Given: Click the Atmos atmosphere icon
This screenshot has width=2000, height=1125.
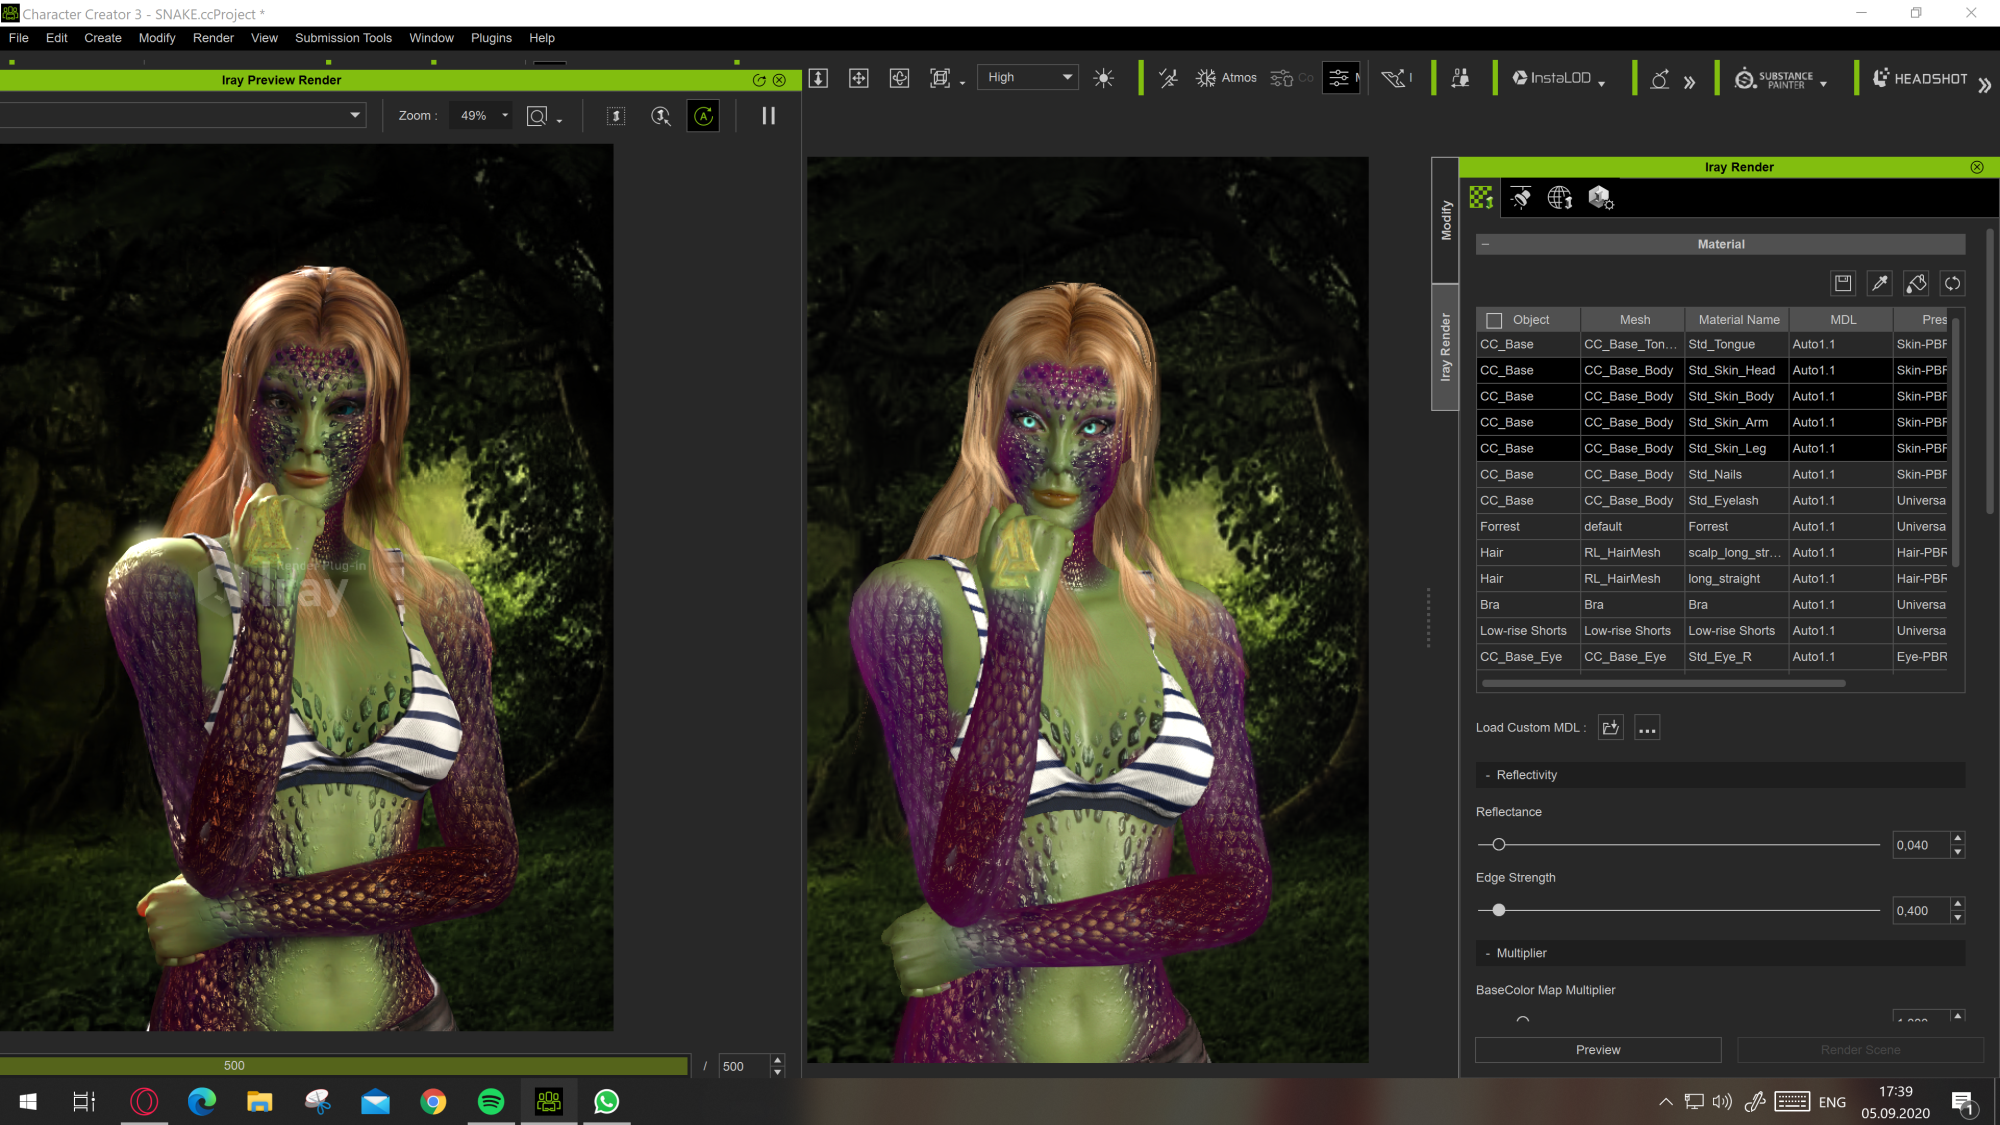Looking at the screenshot, I should [x=1226, y=78].
